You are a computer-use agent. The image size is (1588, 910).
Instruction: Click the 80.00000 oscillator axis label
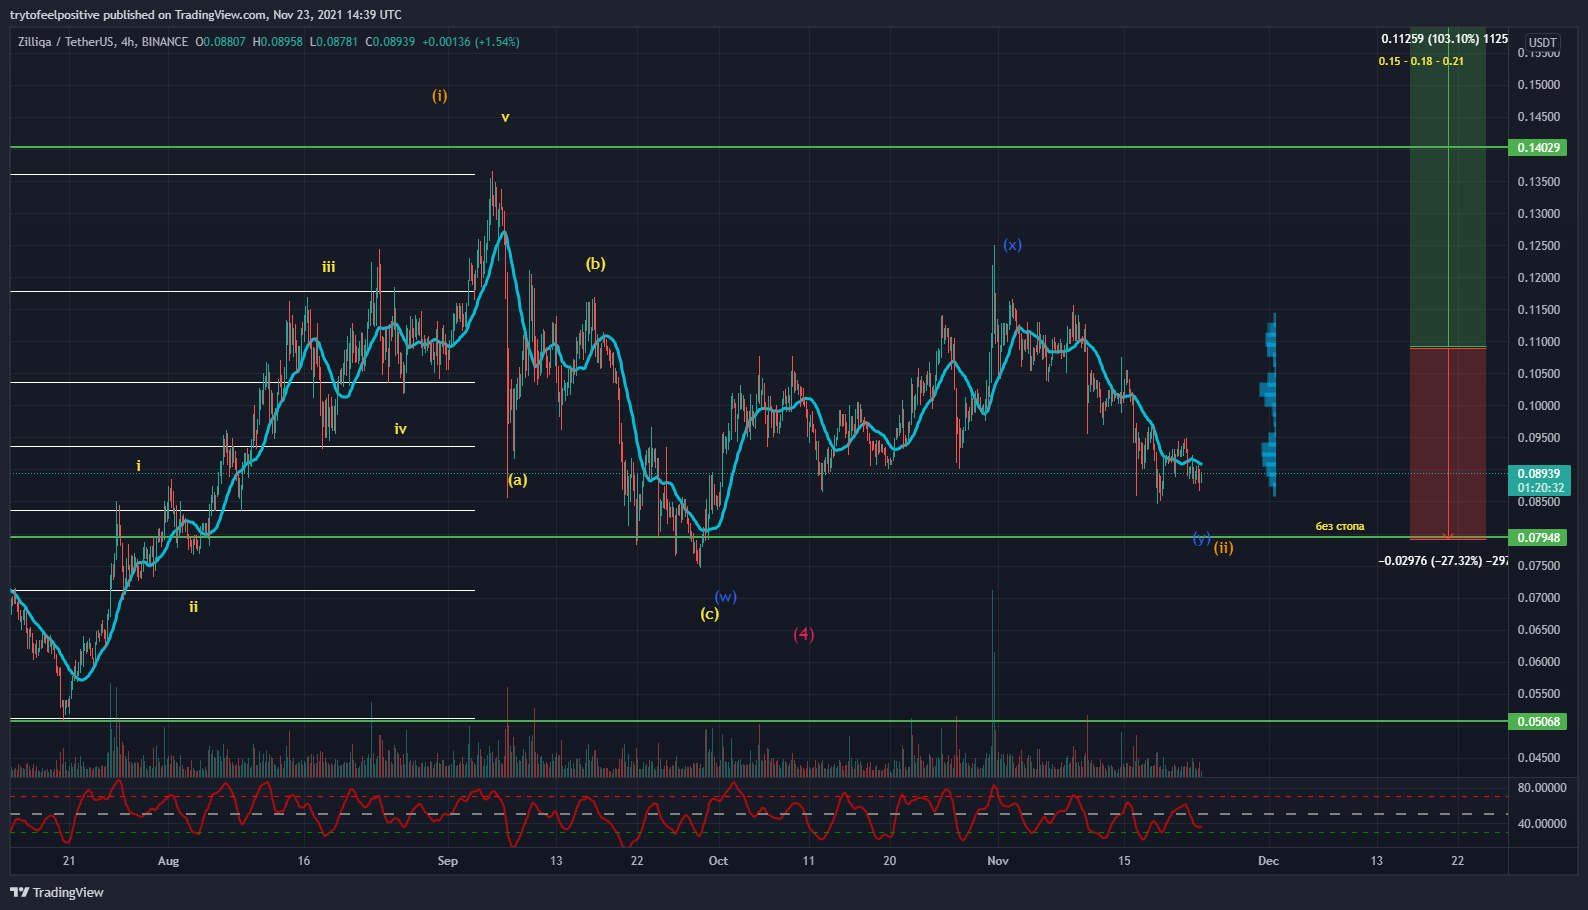(x=1542, y=788)
